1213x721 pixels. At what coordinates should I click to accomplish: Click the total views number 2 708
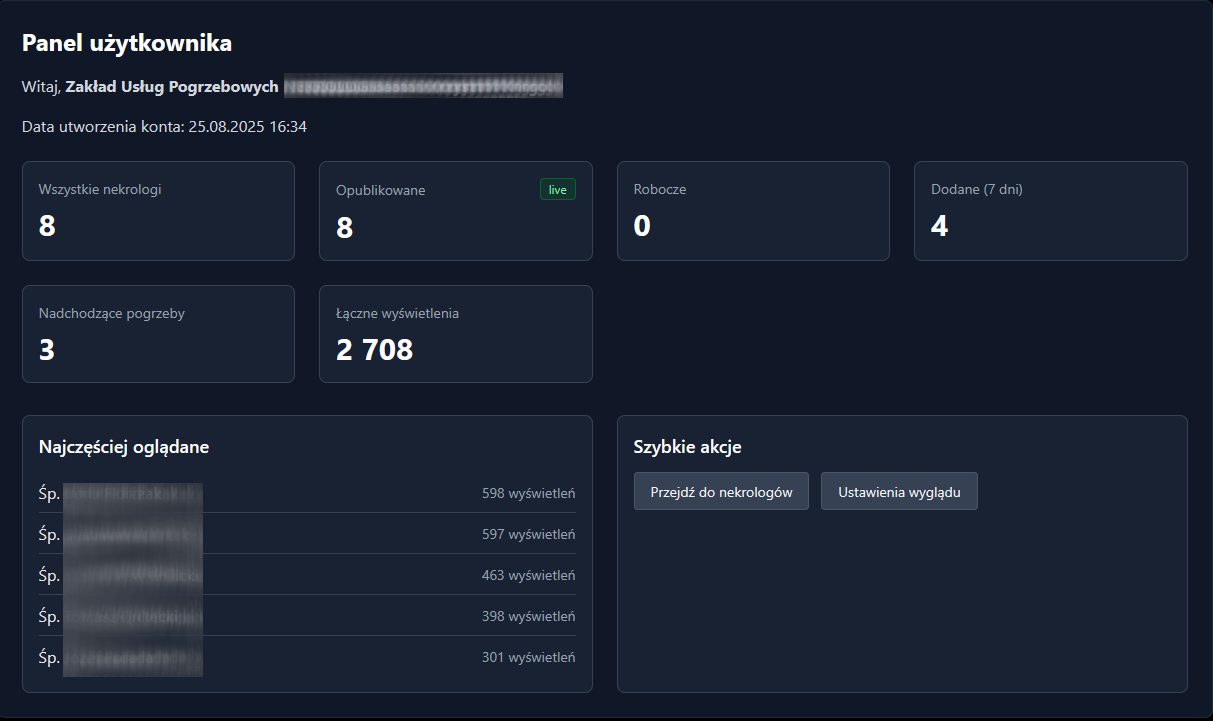375,349
